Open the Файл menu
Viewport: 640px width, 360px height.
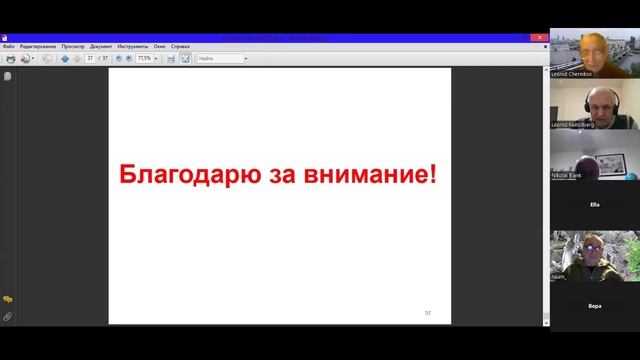pos(9,47)
